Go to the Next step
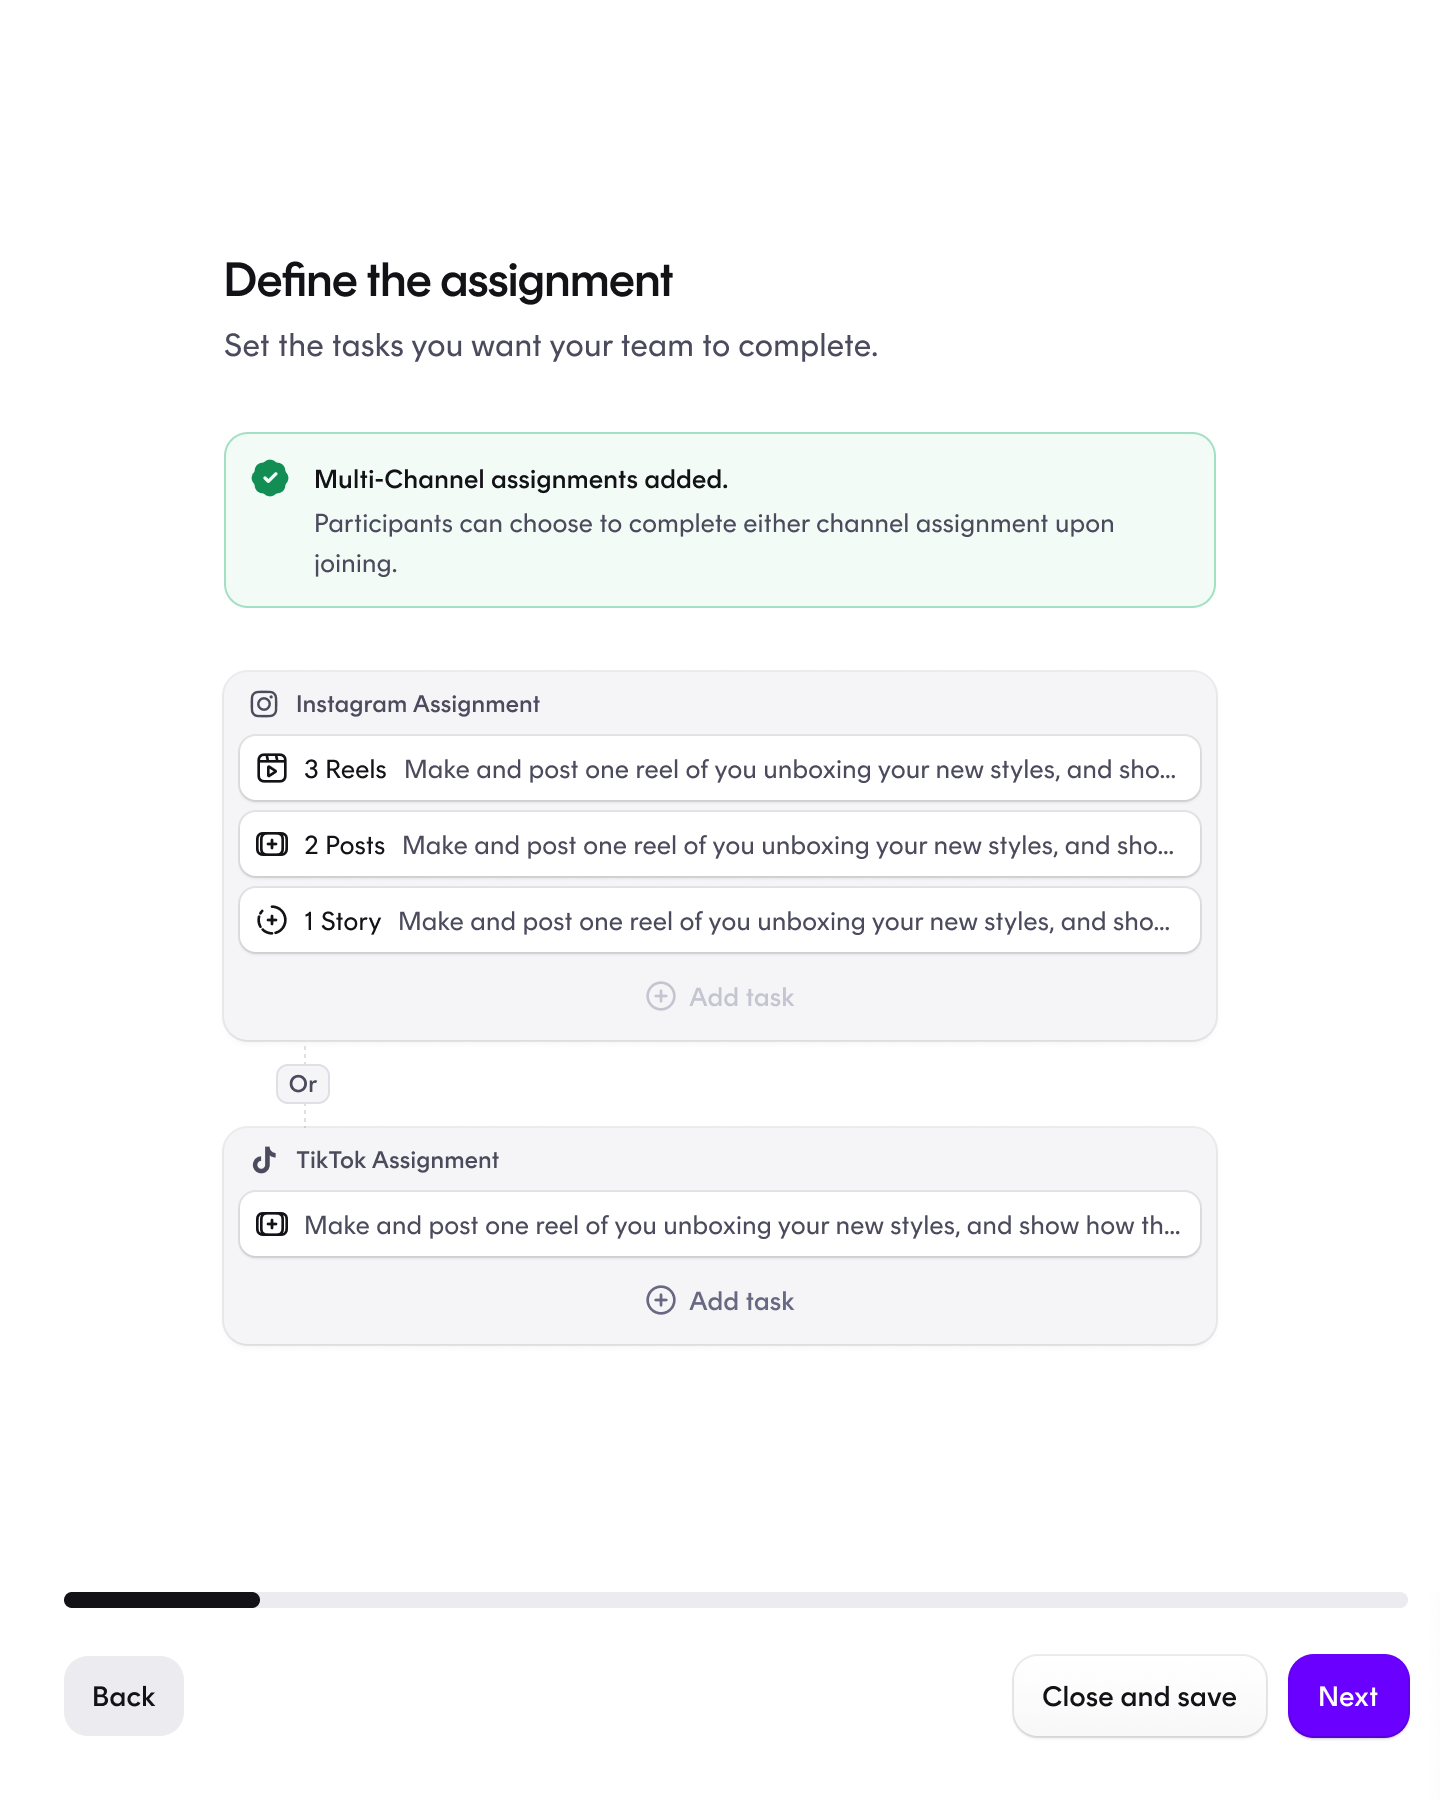This screenshot has height=1800, width=1440. pos(1348,1696)
